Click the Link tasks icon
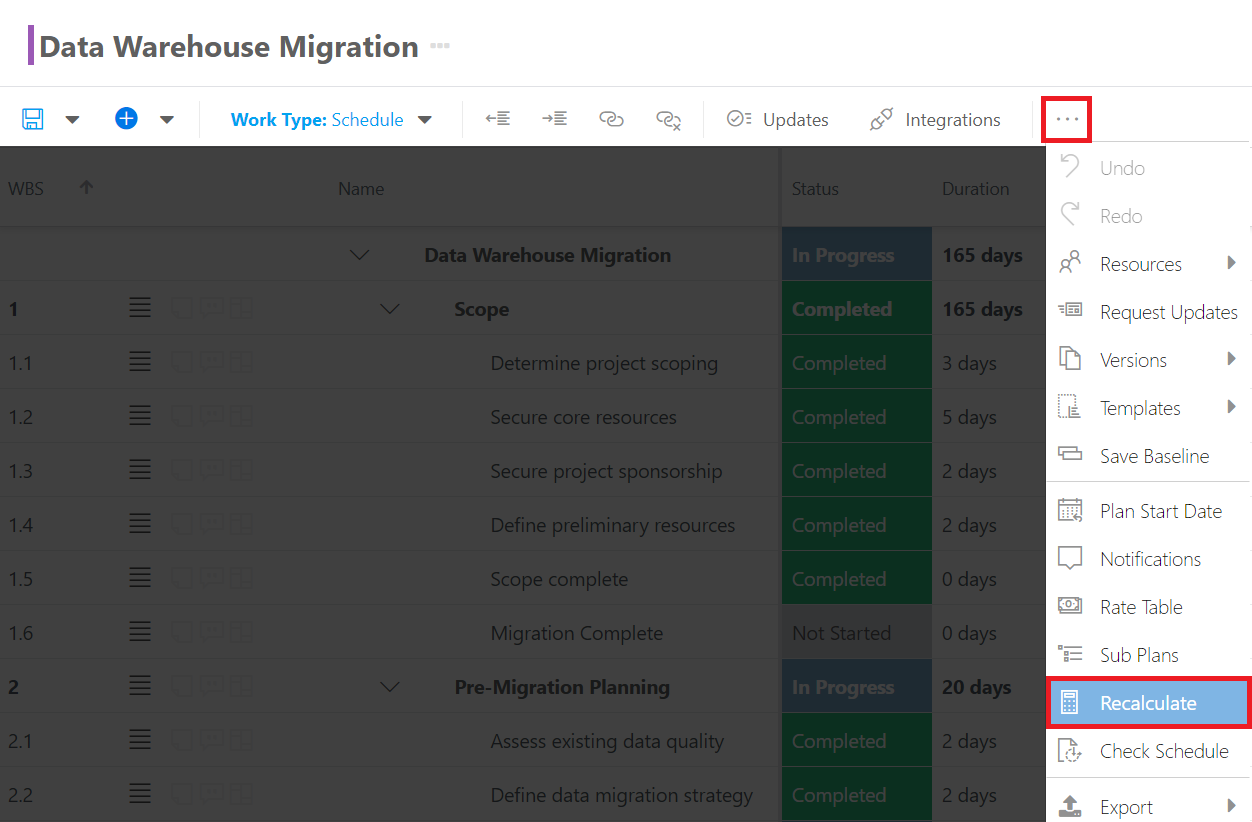This screenshot has width=1252, height=822. click(x=611, y=119)
